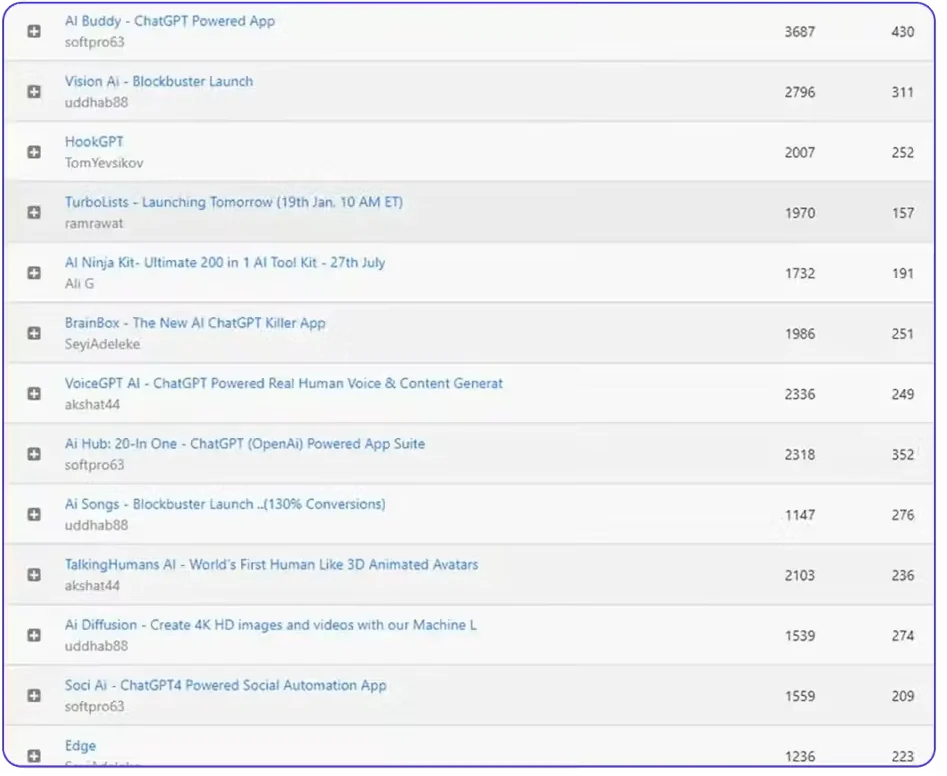Open Ai Hub: 20-In One App Suite link
947x776 pixels.
click(x=245, y=444)
